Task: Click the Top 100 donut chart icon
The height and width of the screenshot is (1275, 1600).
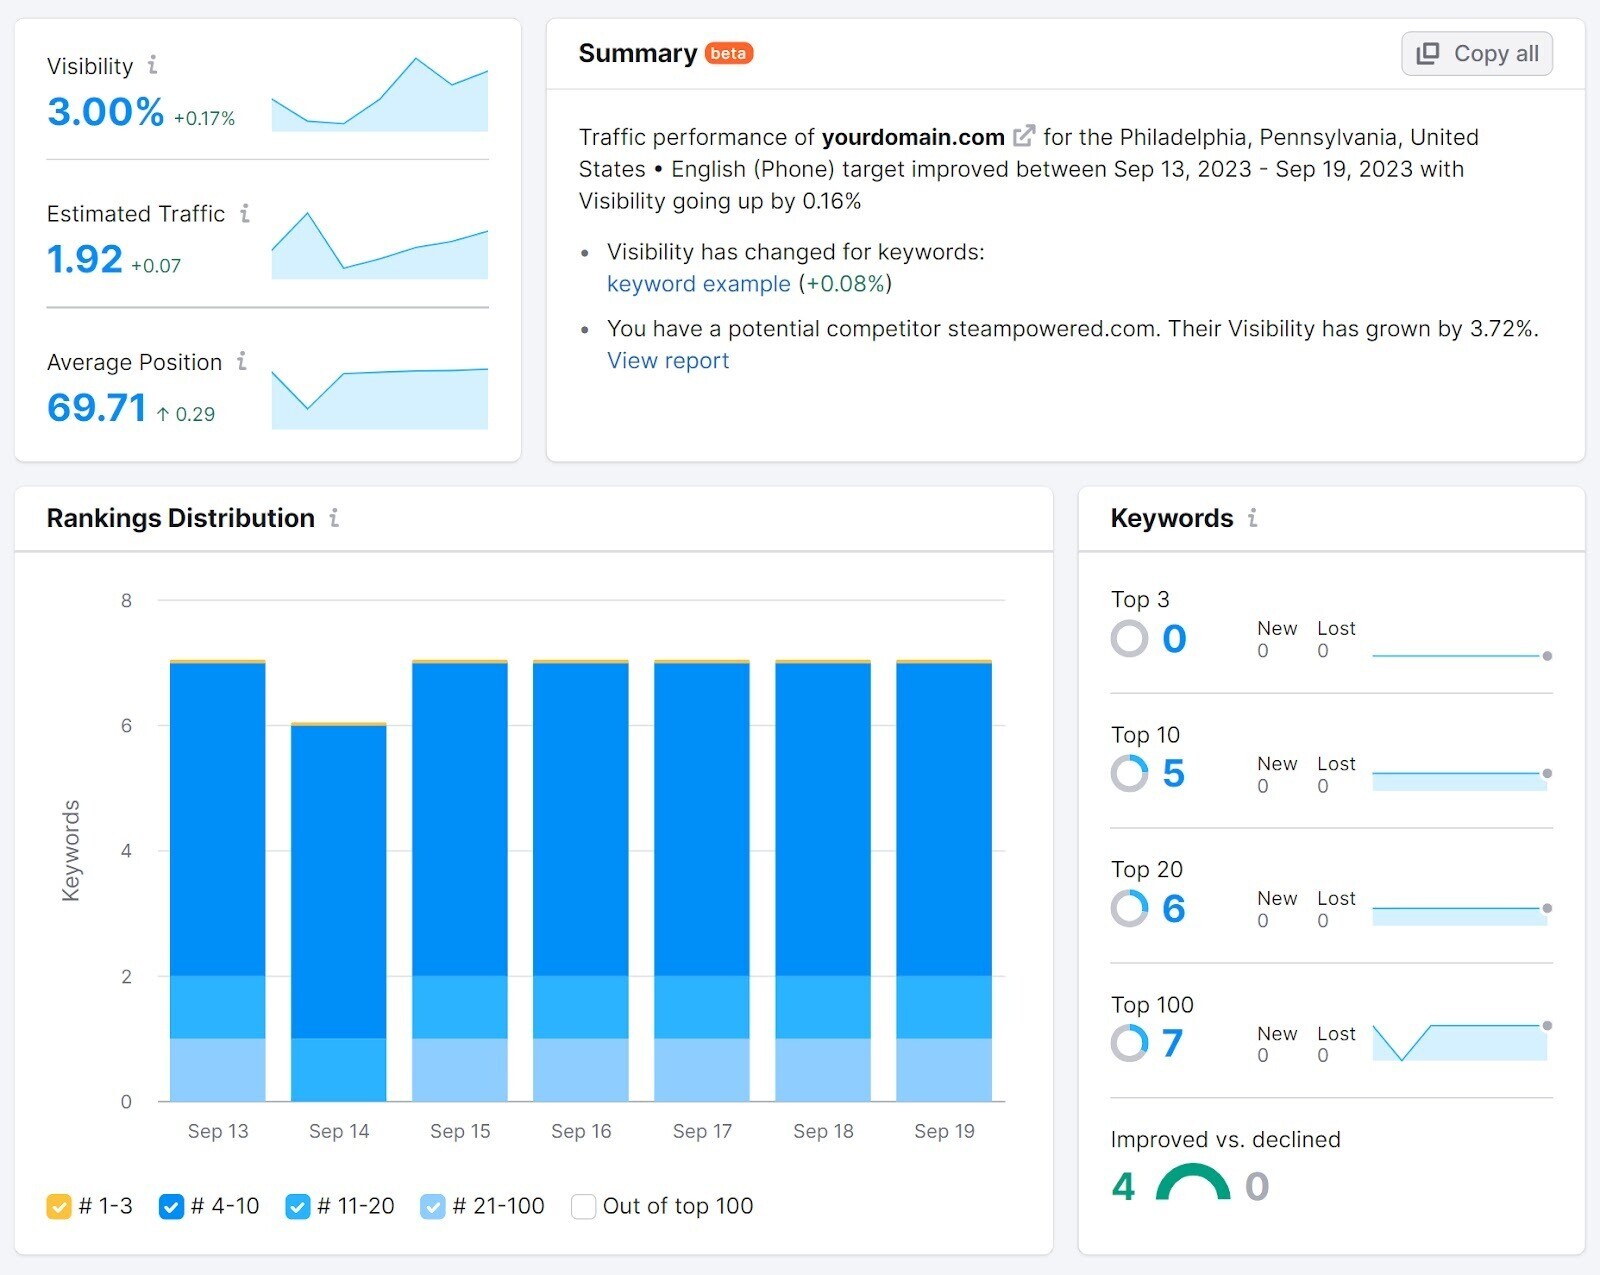Action: click(x=1130, y=1043)
